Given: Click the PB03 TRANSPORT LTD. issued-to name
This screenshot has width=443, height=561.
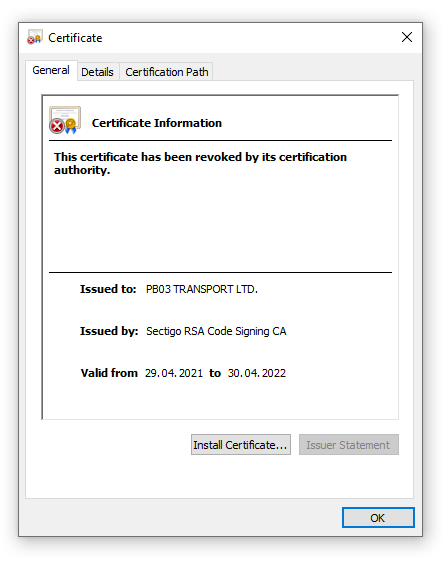Looking at the screenshot, I should coord(202,289).
